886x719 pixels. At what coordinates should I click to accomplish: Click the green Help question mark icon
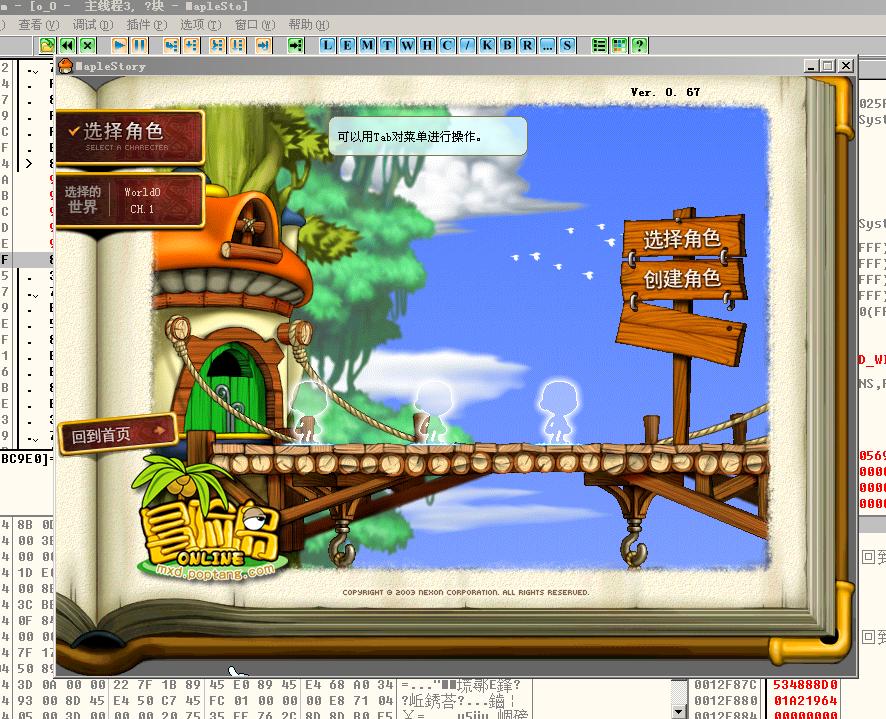click(x=640, y=45)
